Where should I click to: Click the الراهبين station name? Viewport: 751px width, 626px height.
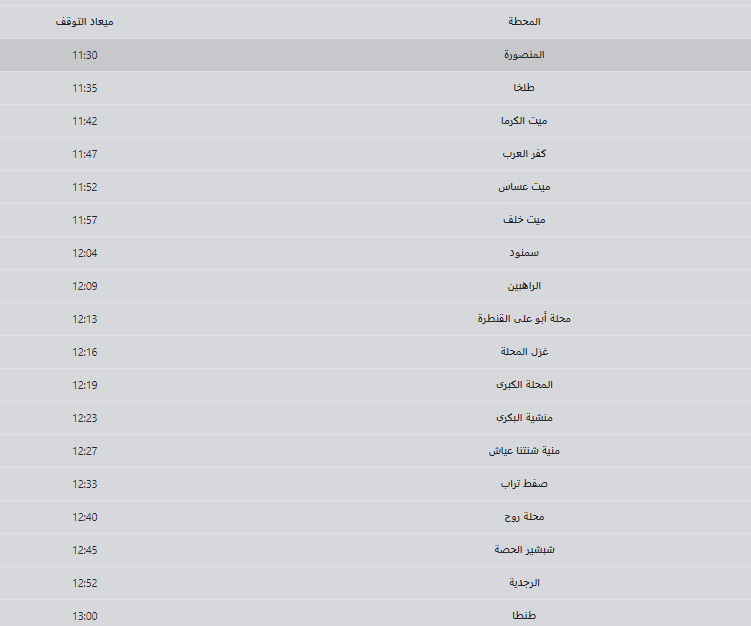click(524, 286)
